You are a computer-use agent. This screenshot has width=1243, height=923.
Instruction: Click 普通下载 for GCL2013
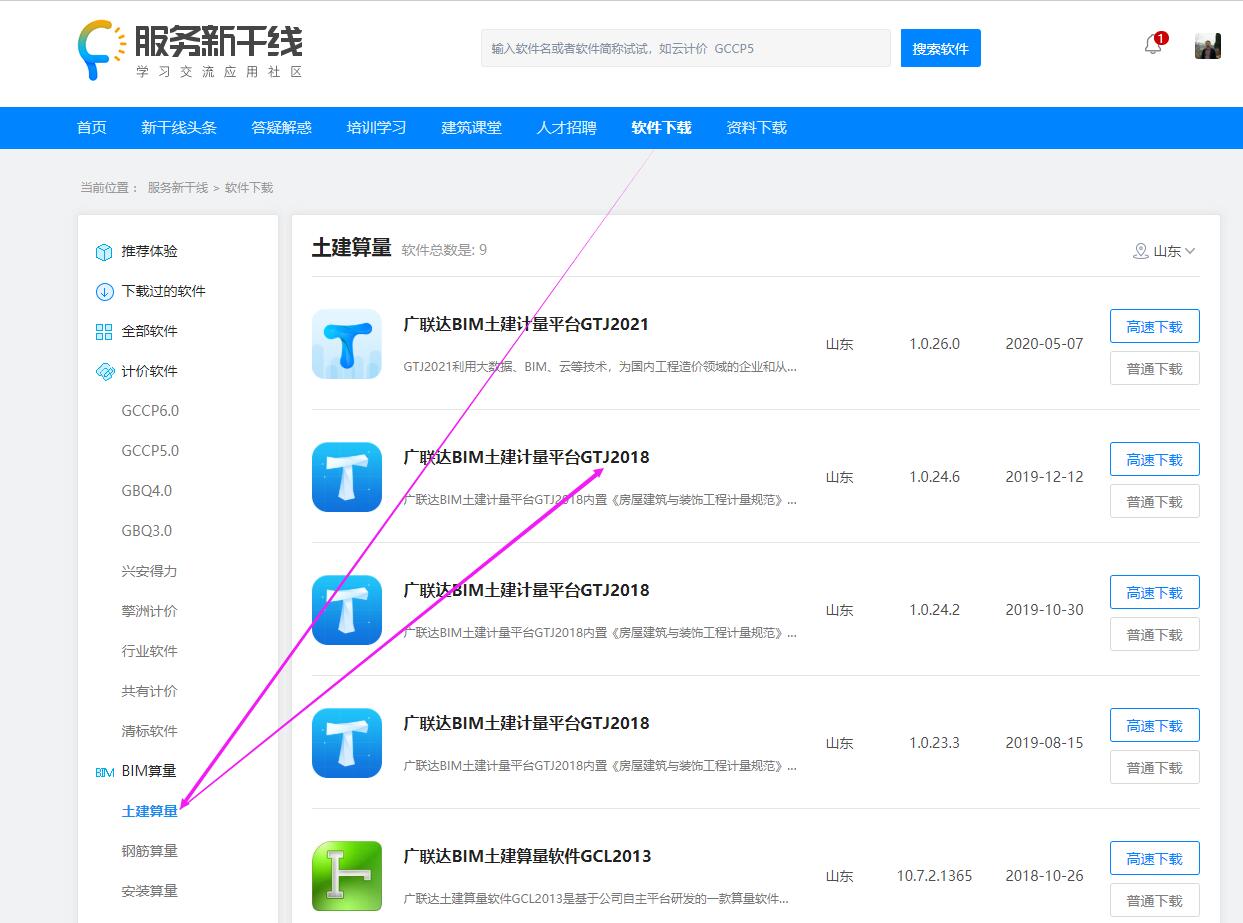[1155, 900]
